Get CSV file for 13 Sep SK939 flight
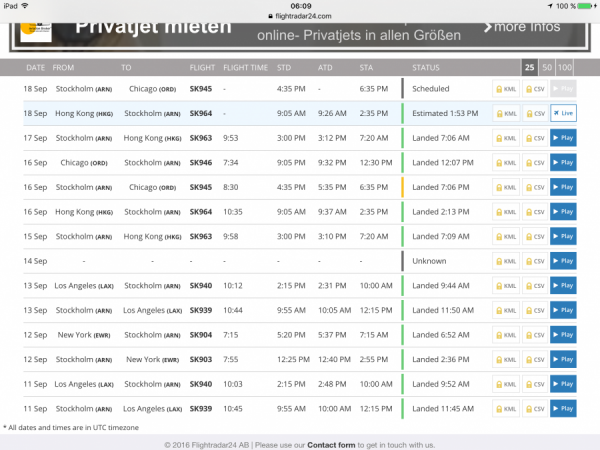The height and width of the screenshot is (450, 600). pos(535,309)
